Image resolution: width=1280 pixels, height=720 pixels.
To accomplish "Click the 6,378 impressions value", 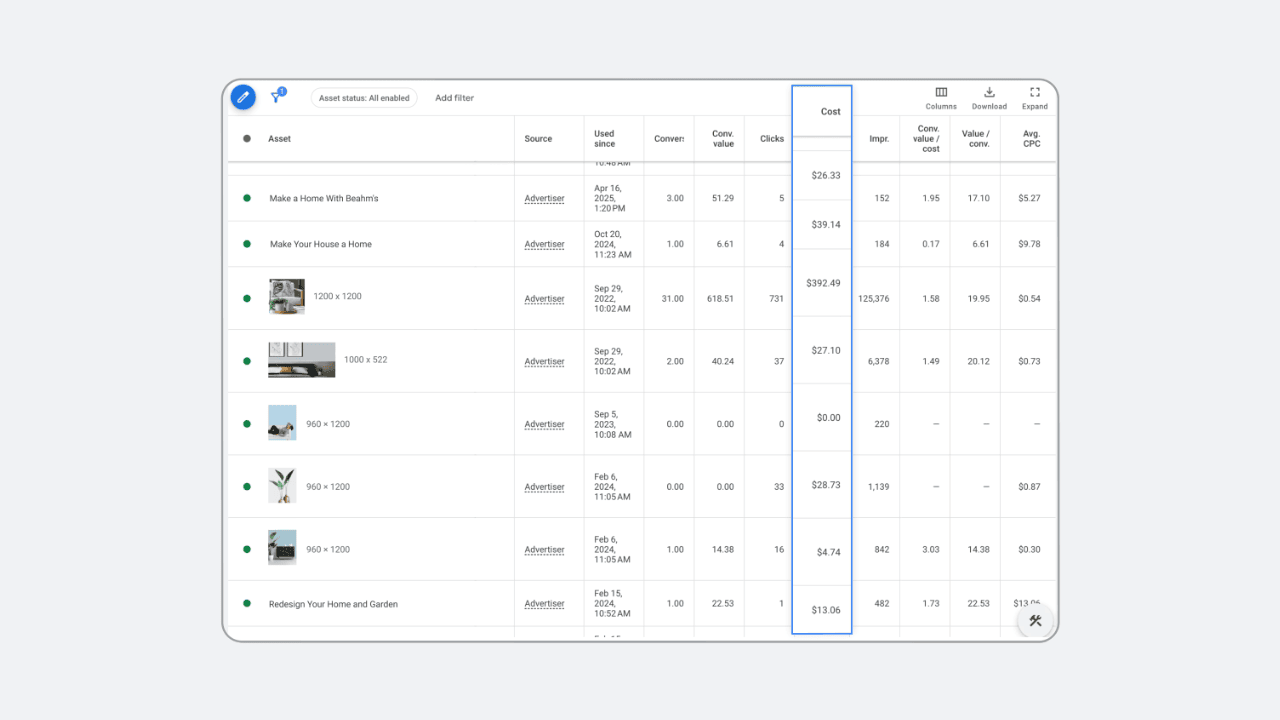I will tap(878, 361).
